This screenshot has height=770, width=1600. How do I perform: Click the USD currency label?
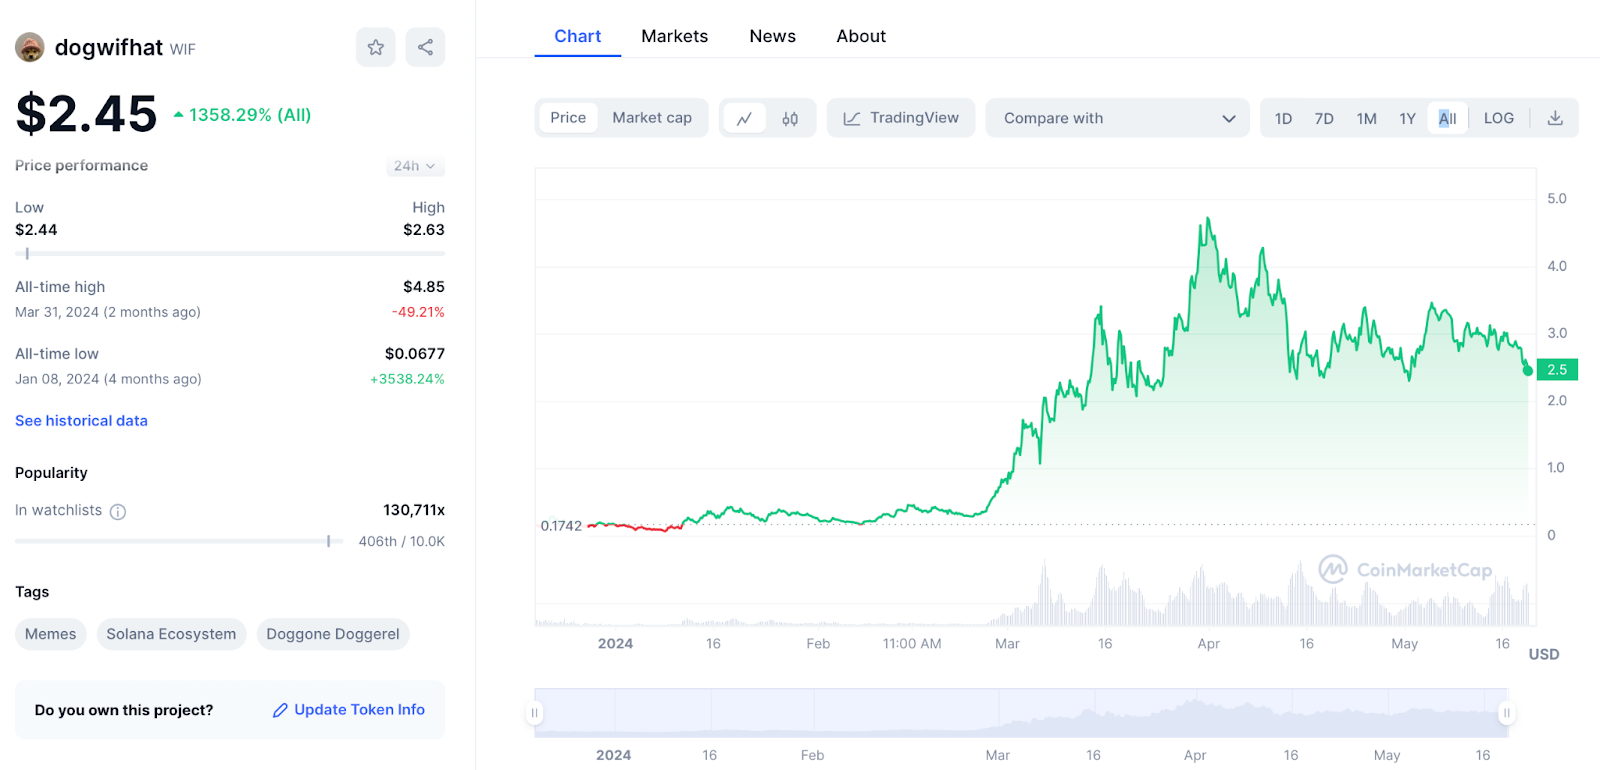1544,654
